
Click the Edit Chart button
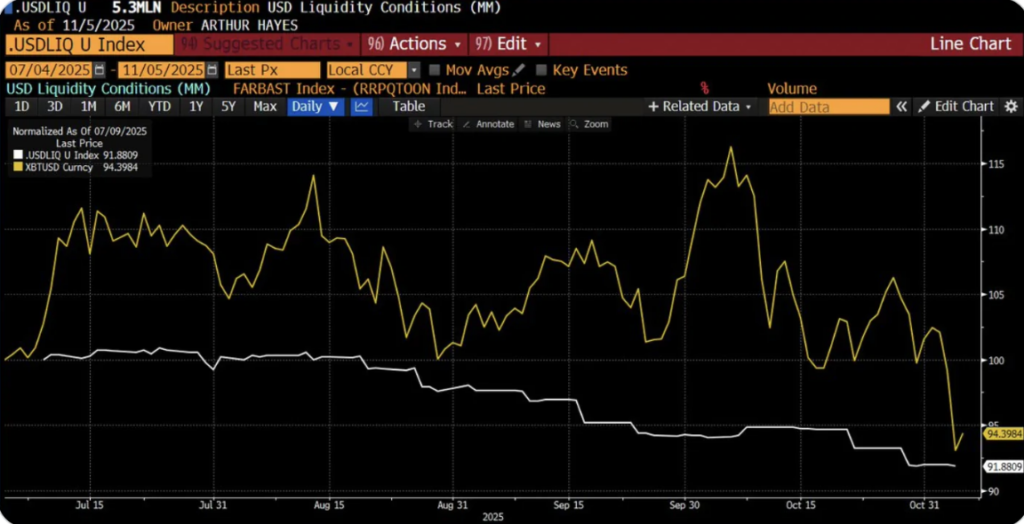point(956,106)
